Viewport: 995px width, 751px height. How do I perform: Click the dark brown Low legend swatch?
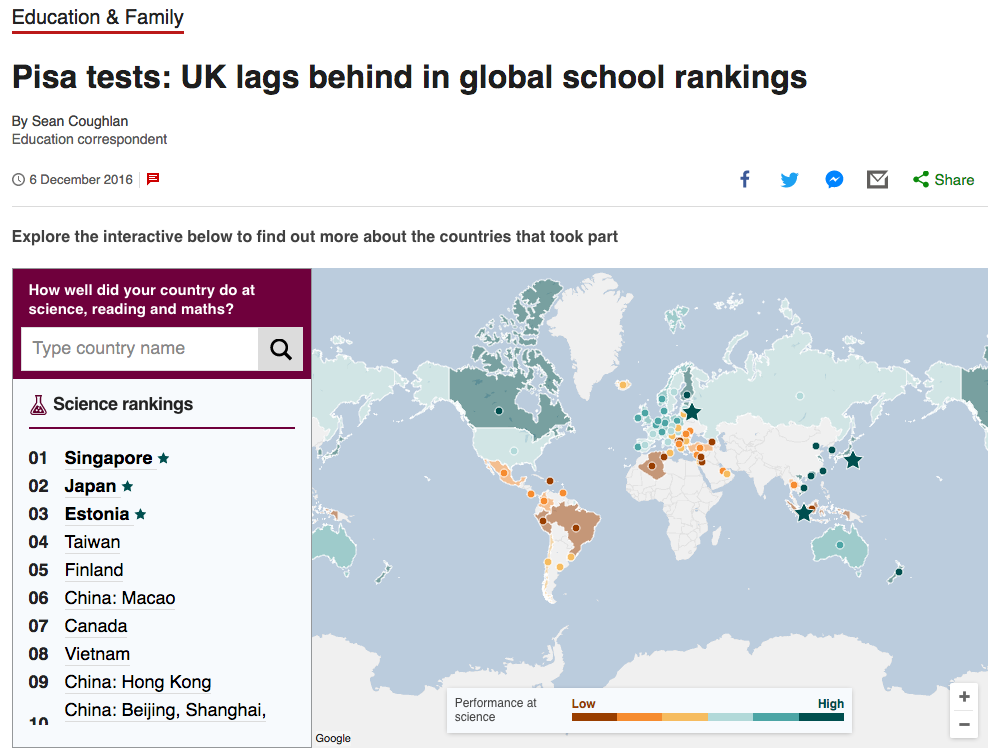[x=594, y=717]
